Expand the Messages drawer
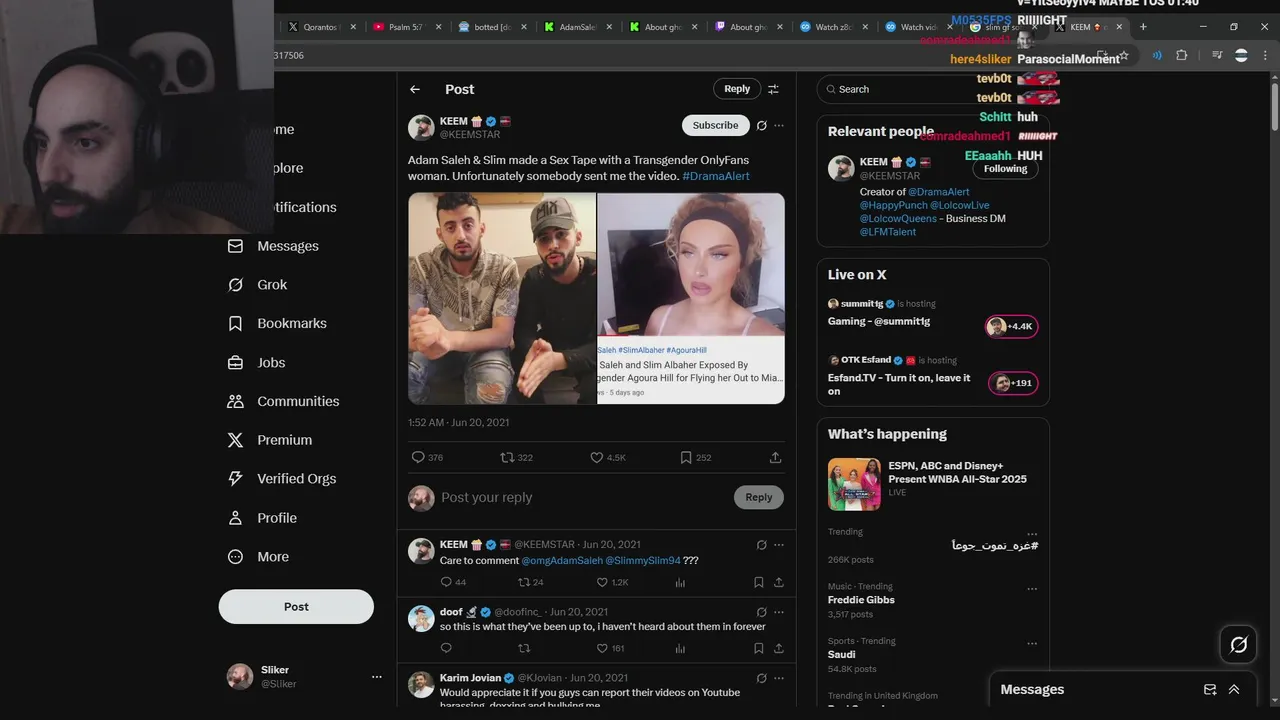 [x=1234, y=689]
